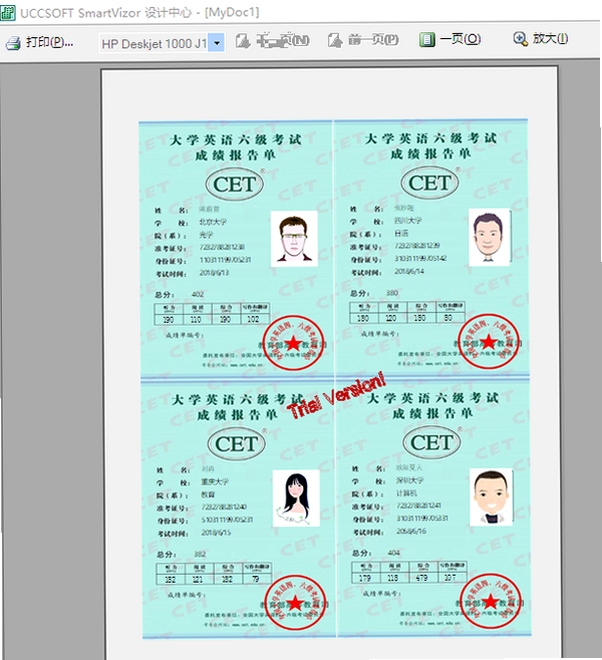Image resolution: width=602 pixels, height=660 pixels.
Task: Click the printer icon in toolbar
Action: (x=12, y=43)
